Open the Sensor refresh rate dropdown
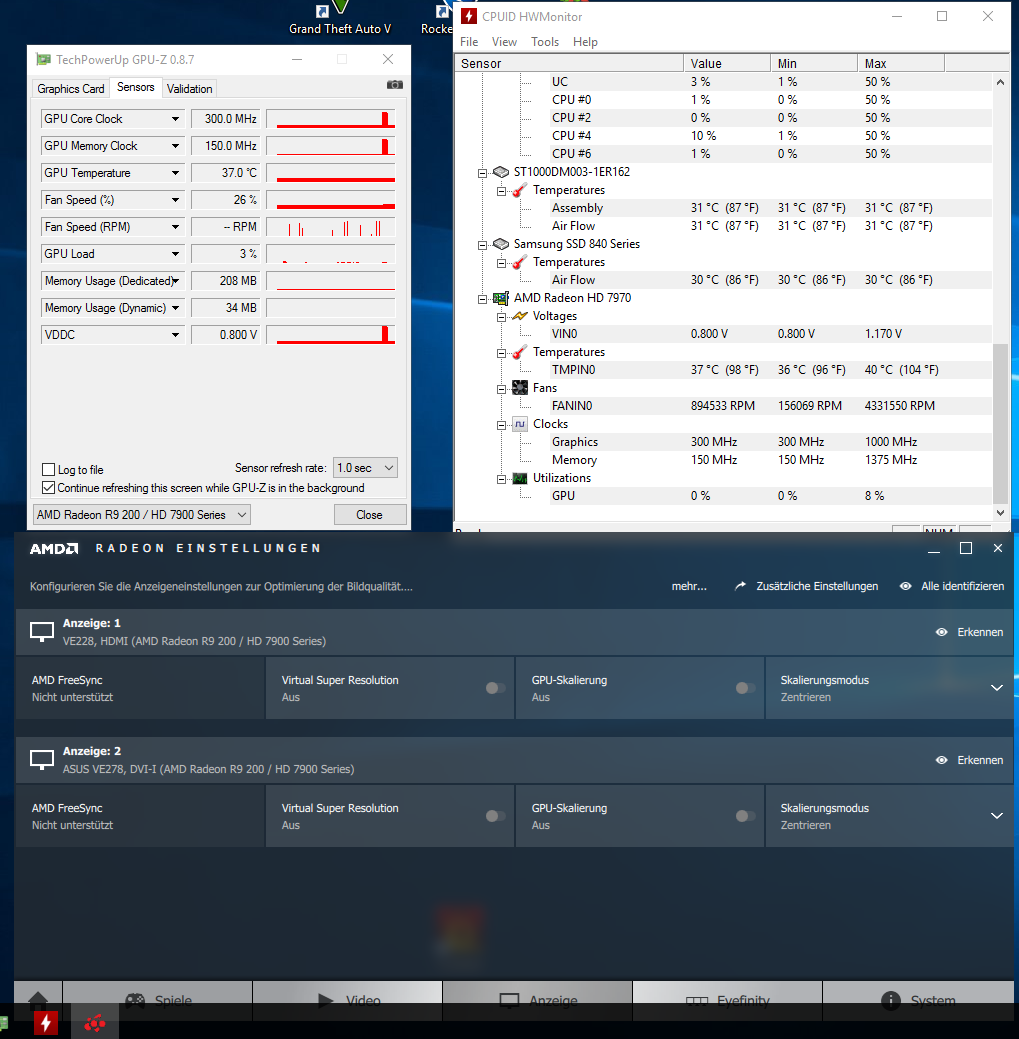Image resolution: width=1019 pixels, height=1039 pixels. [x=365, y=468]
